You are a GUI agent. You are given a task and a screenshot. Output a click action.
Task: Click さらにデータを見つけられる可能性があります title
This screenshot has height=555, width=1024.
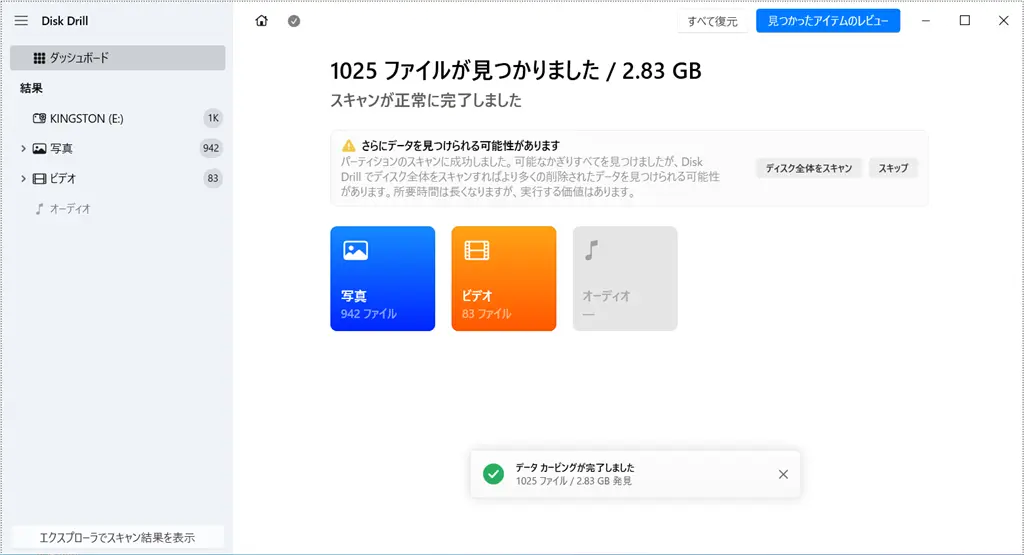(460, 146)
